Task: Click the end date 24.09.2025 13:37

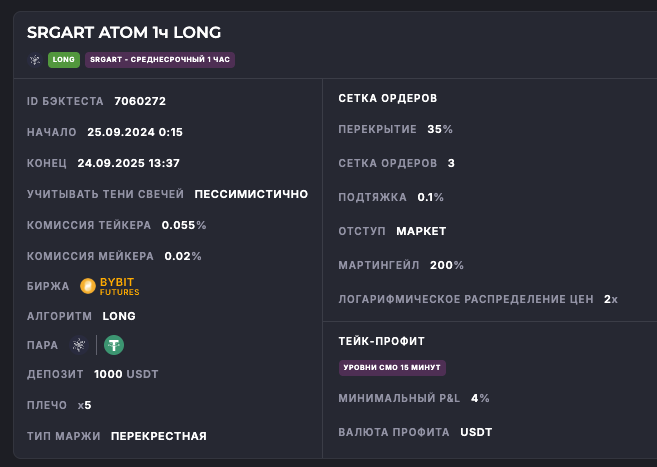Action: [x=128, y=163]
